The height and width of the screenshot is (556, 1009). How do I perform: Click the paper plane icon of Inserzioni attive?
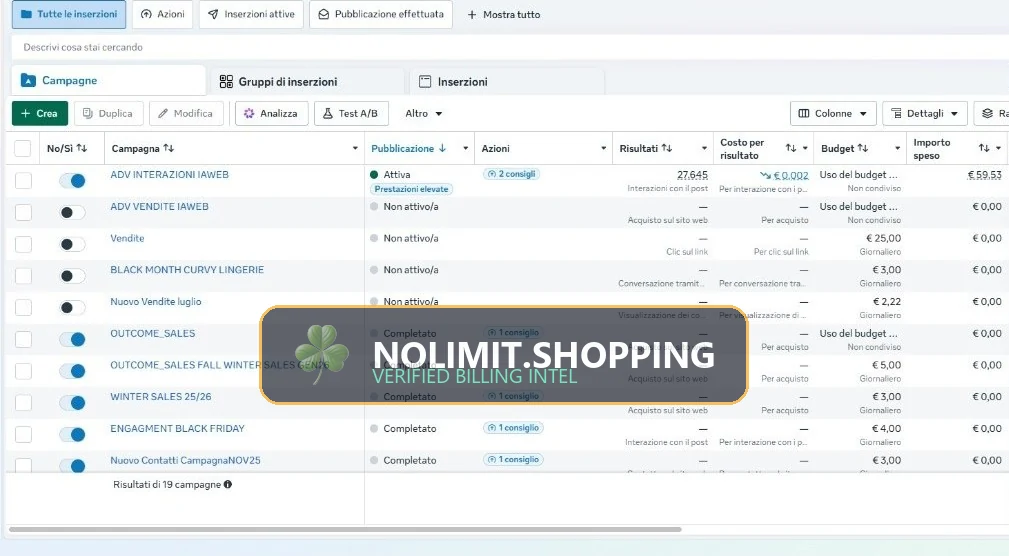pos(213,14)
